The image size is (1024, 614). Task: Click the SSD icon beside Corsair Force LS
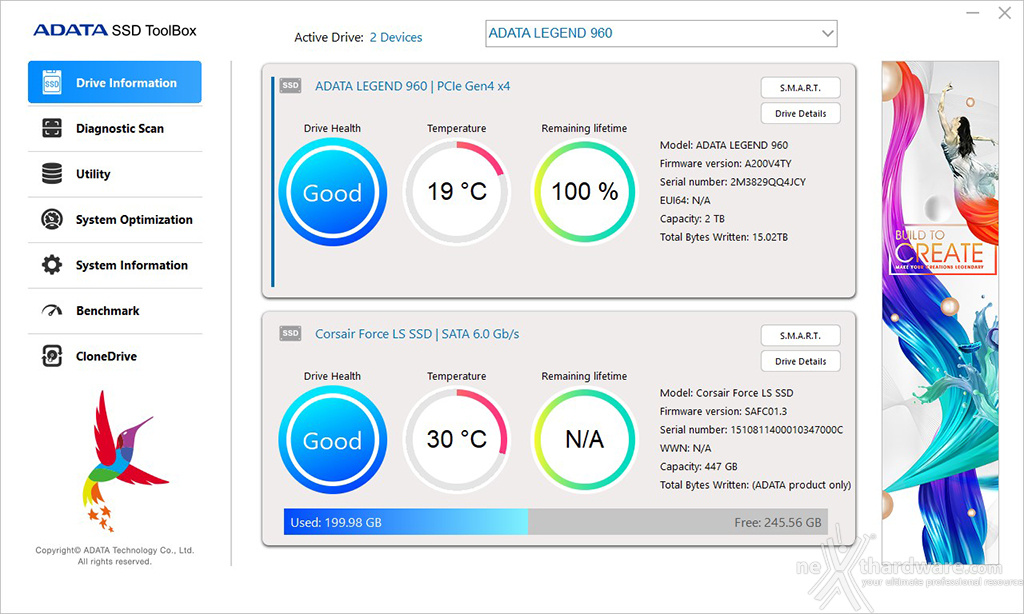(291, 333)
